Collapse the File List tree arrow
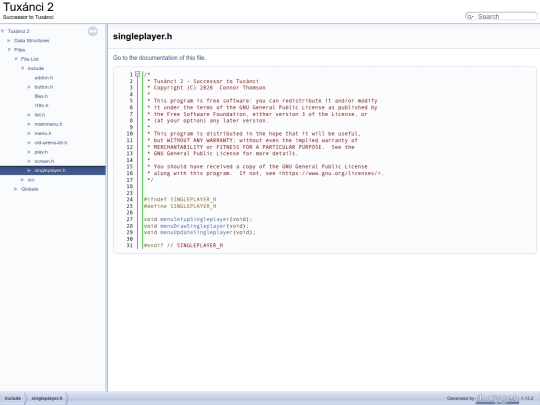Image resolution: width=540 pixels, height=405 pixels. 16,59
